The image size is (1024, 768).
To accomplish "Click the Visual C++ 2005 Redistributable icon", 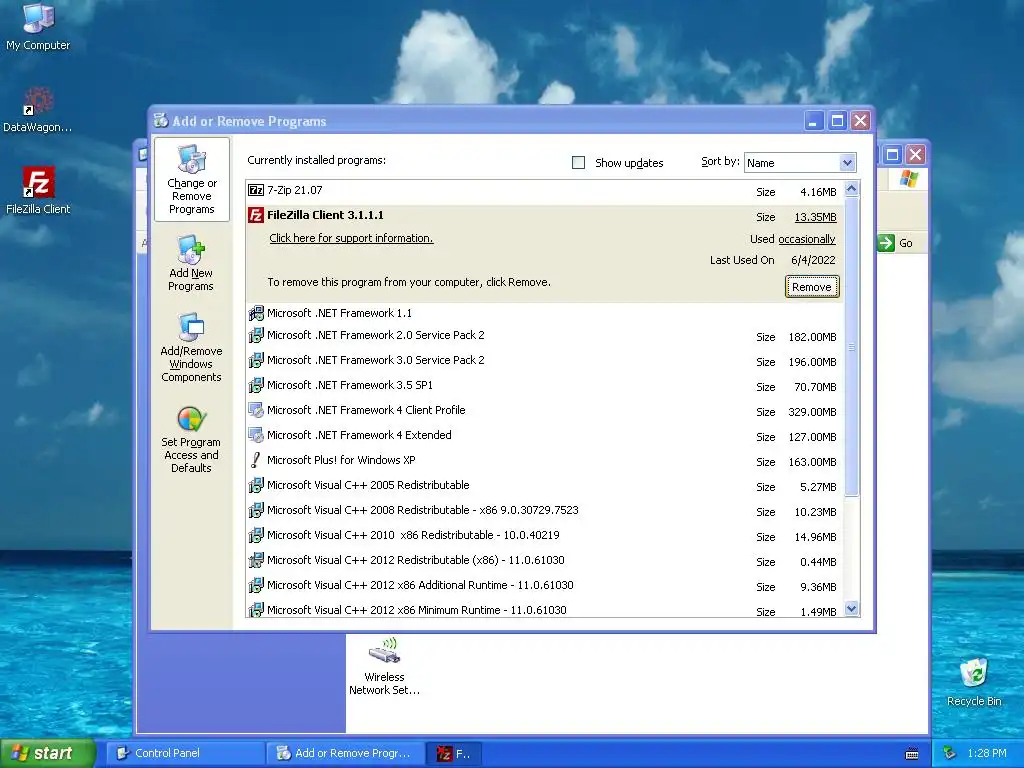I will (x=256, y=485).
